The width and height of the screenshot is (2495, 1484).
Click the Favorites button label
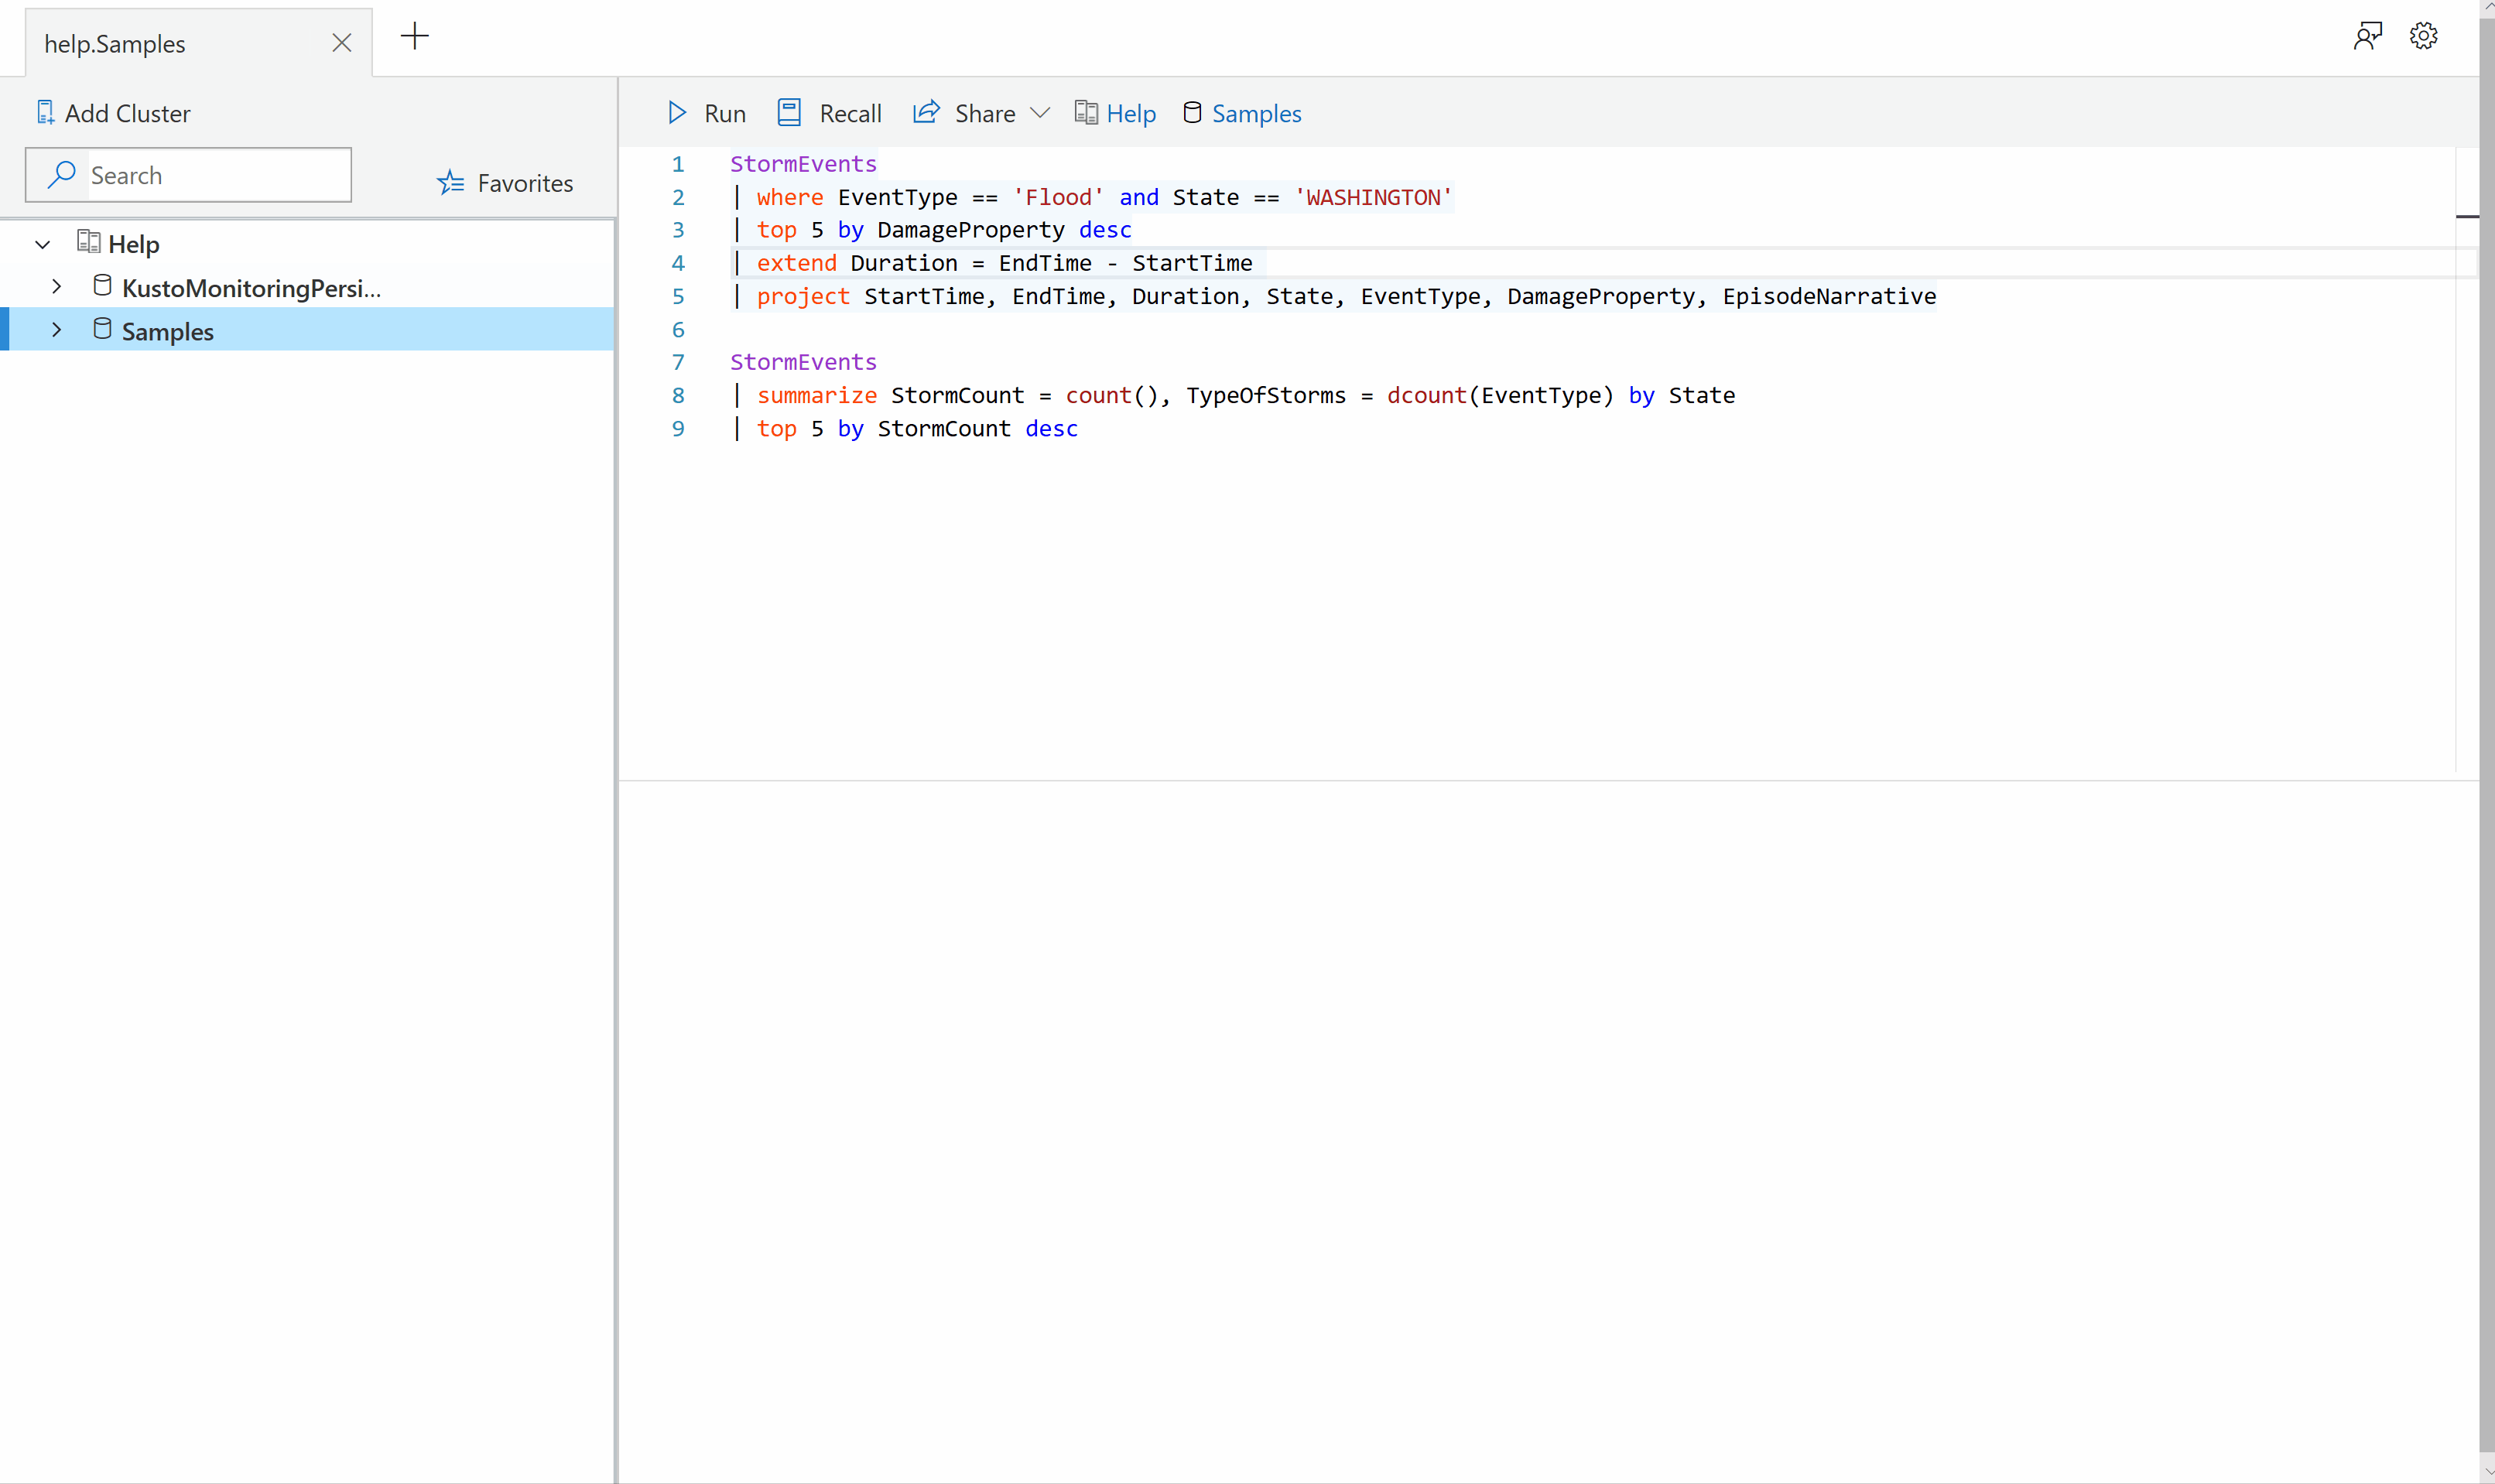coord(525,183)
